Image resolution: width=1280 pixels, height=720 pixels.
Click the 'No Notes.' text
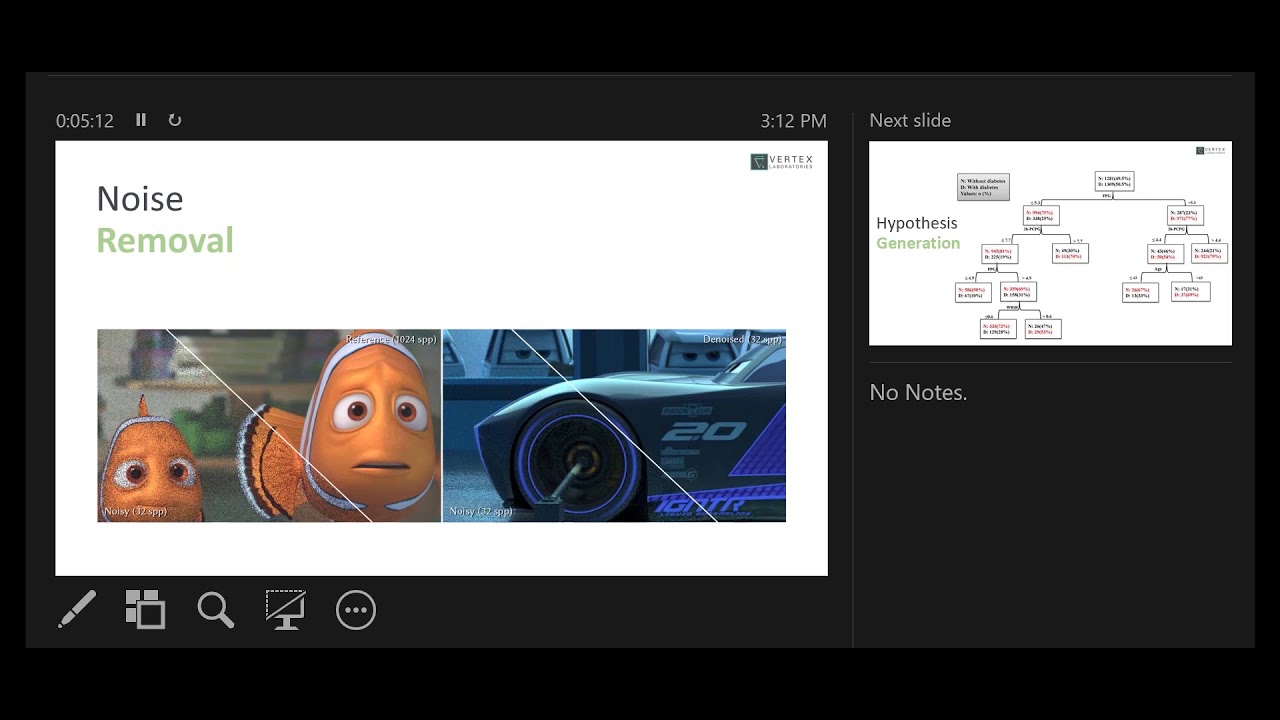click(918, 393)
